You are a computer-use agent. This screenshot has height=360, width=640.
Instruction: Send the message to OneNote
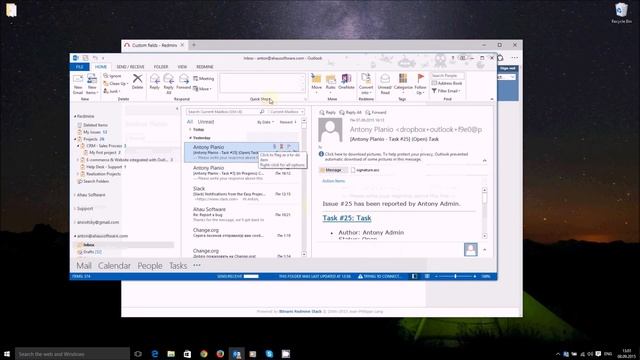346,82
